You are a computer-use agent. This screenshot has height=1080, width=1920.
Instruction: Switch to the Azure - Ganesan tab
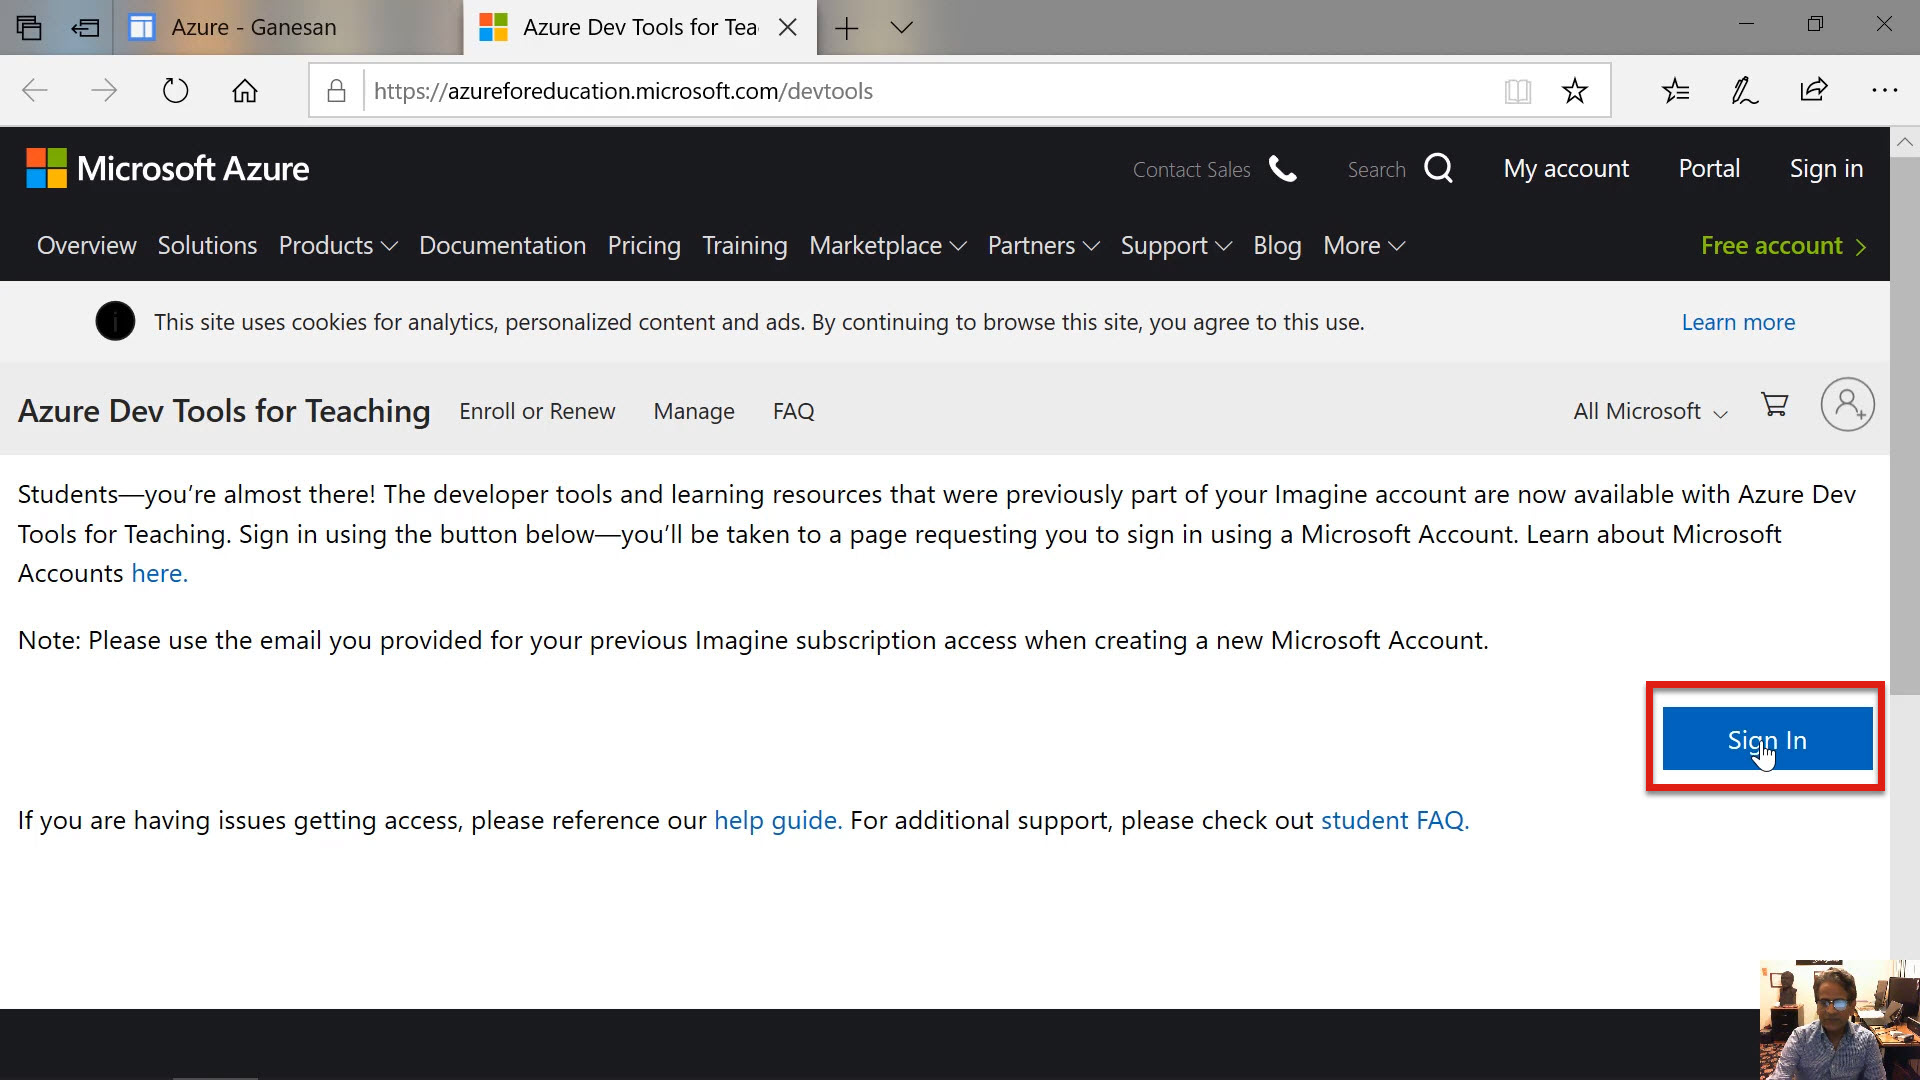(x=254, y=27)
